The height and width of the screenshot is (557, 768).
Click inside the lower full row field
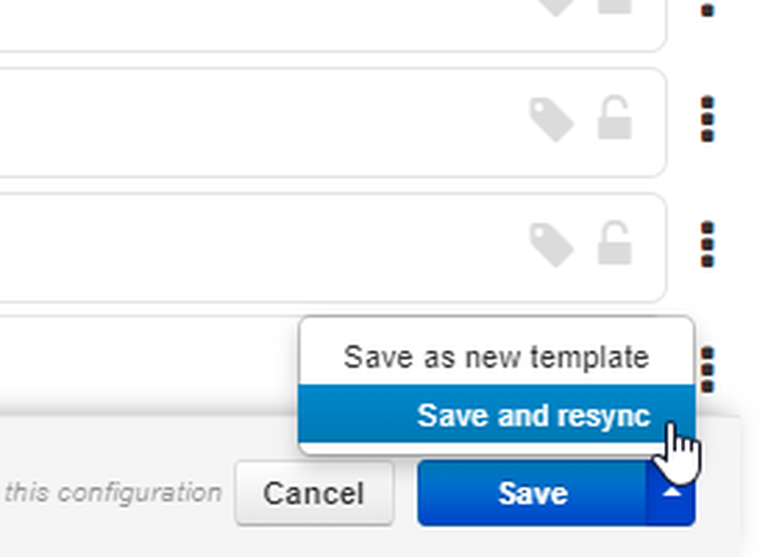[x=333, y=248]
